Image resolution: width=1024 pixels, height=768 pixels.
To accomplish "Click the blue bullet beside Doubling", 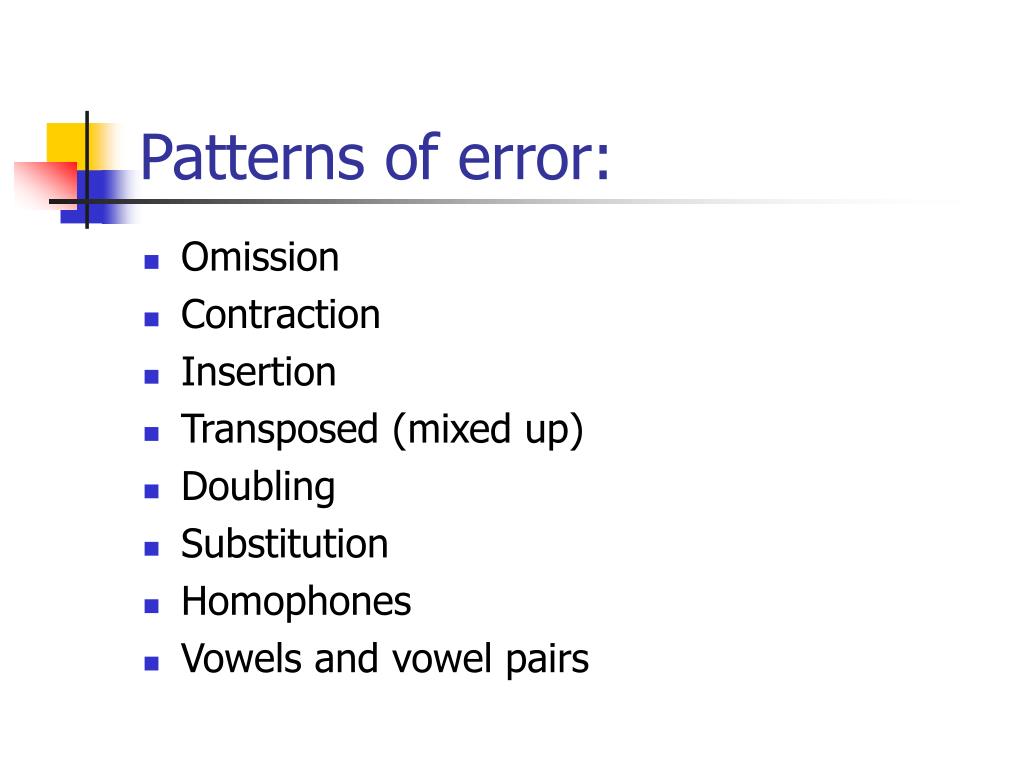I will 152,491.
